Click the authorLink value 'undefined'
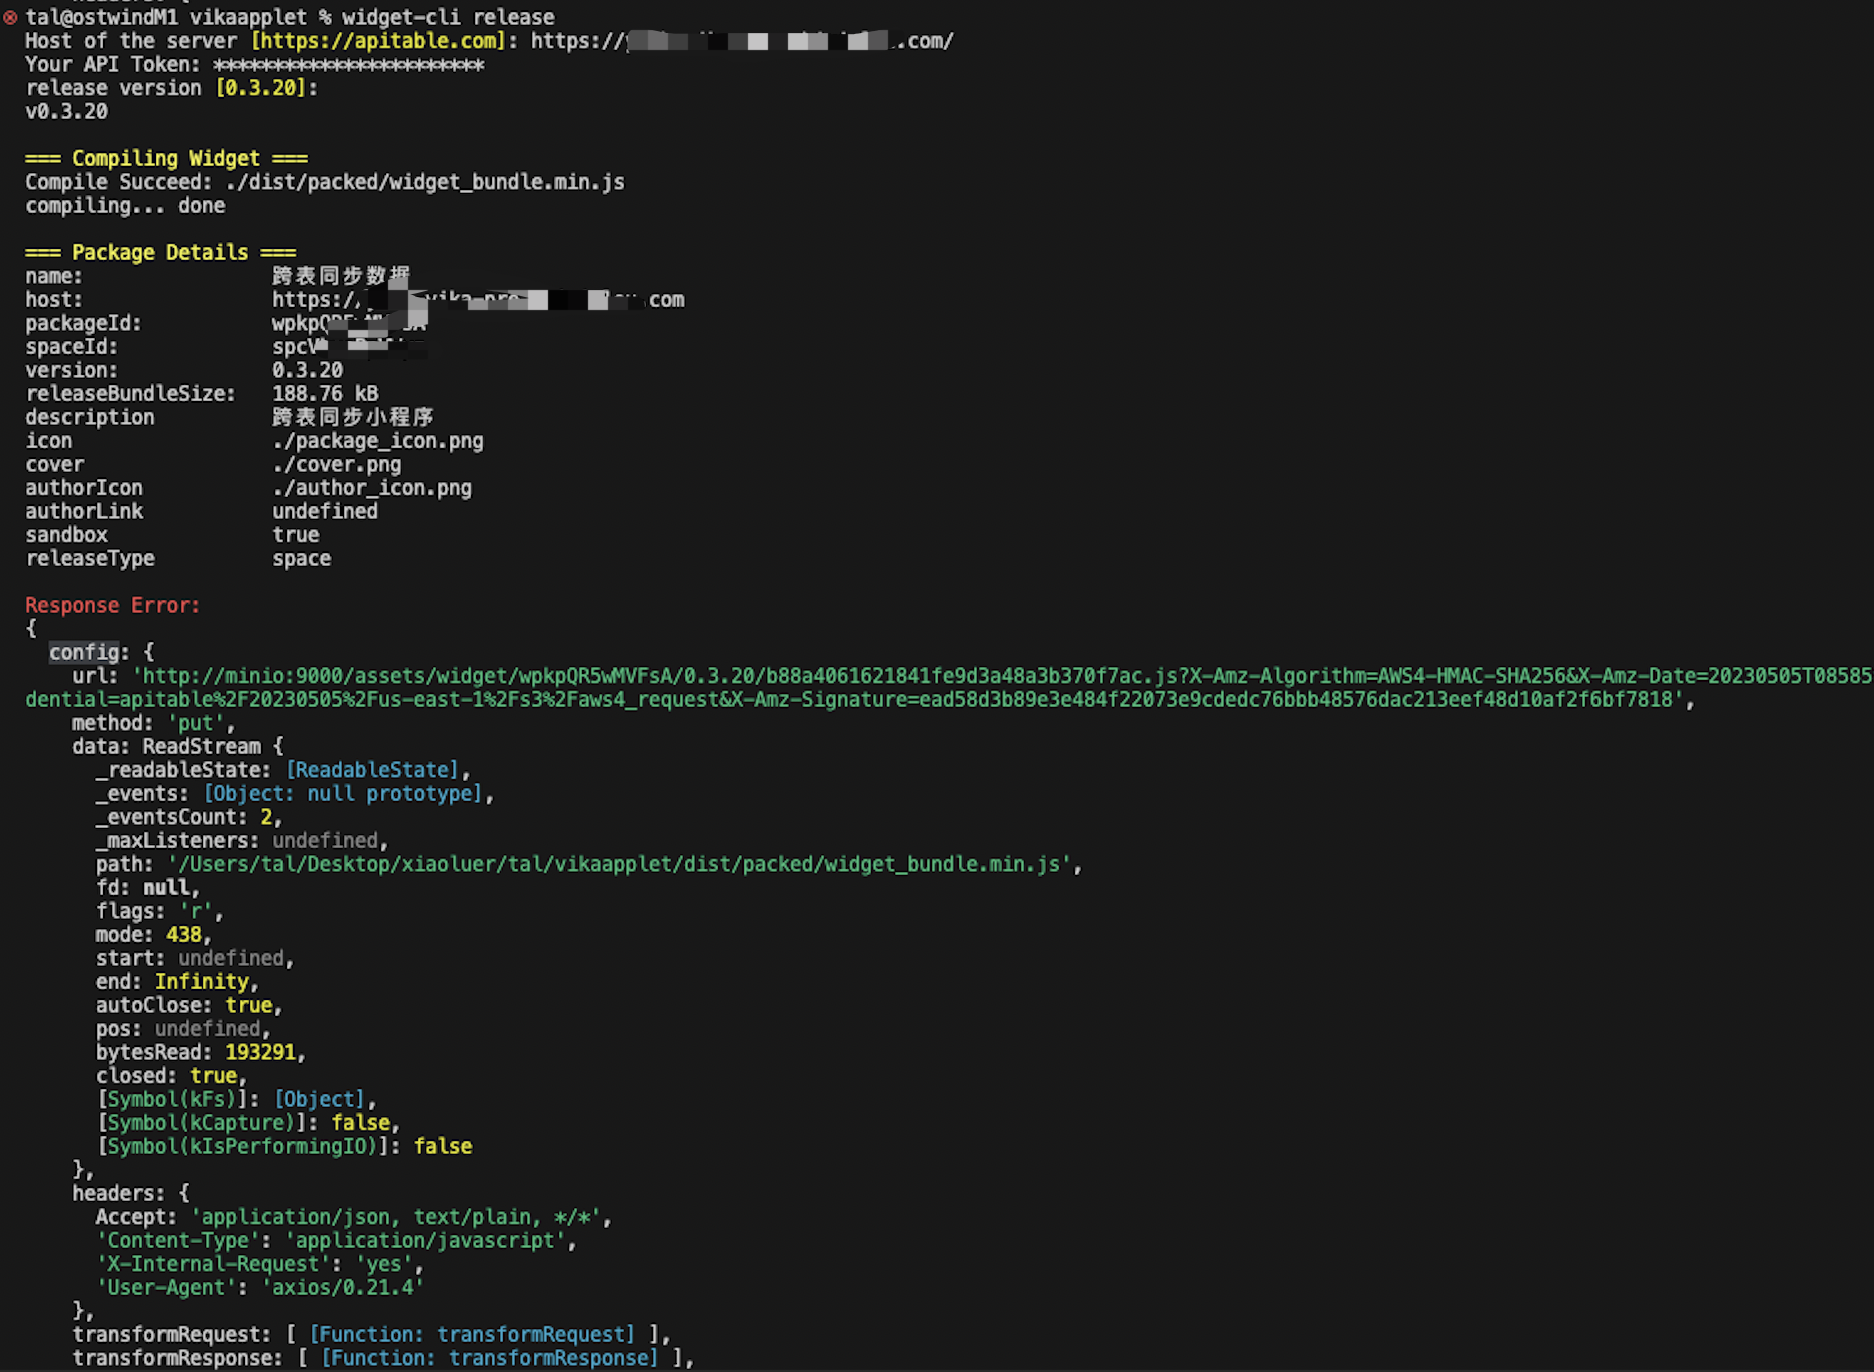 325,512
